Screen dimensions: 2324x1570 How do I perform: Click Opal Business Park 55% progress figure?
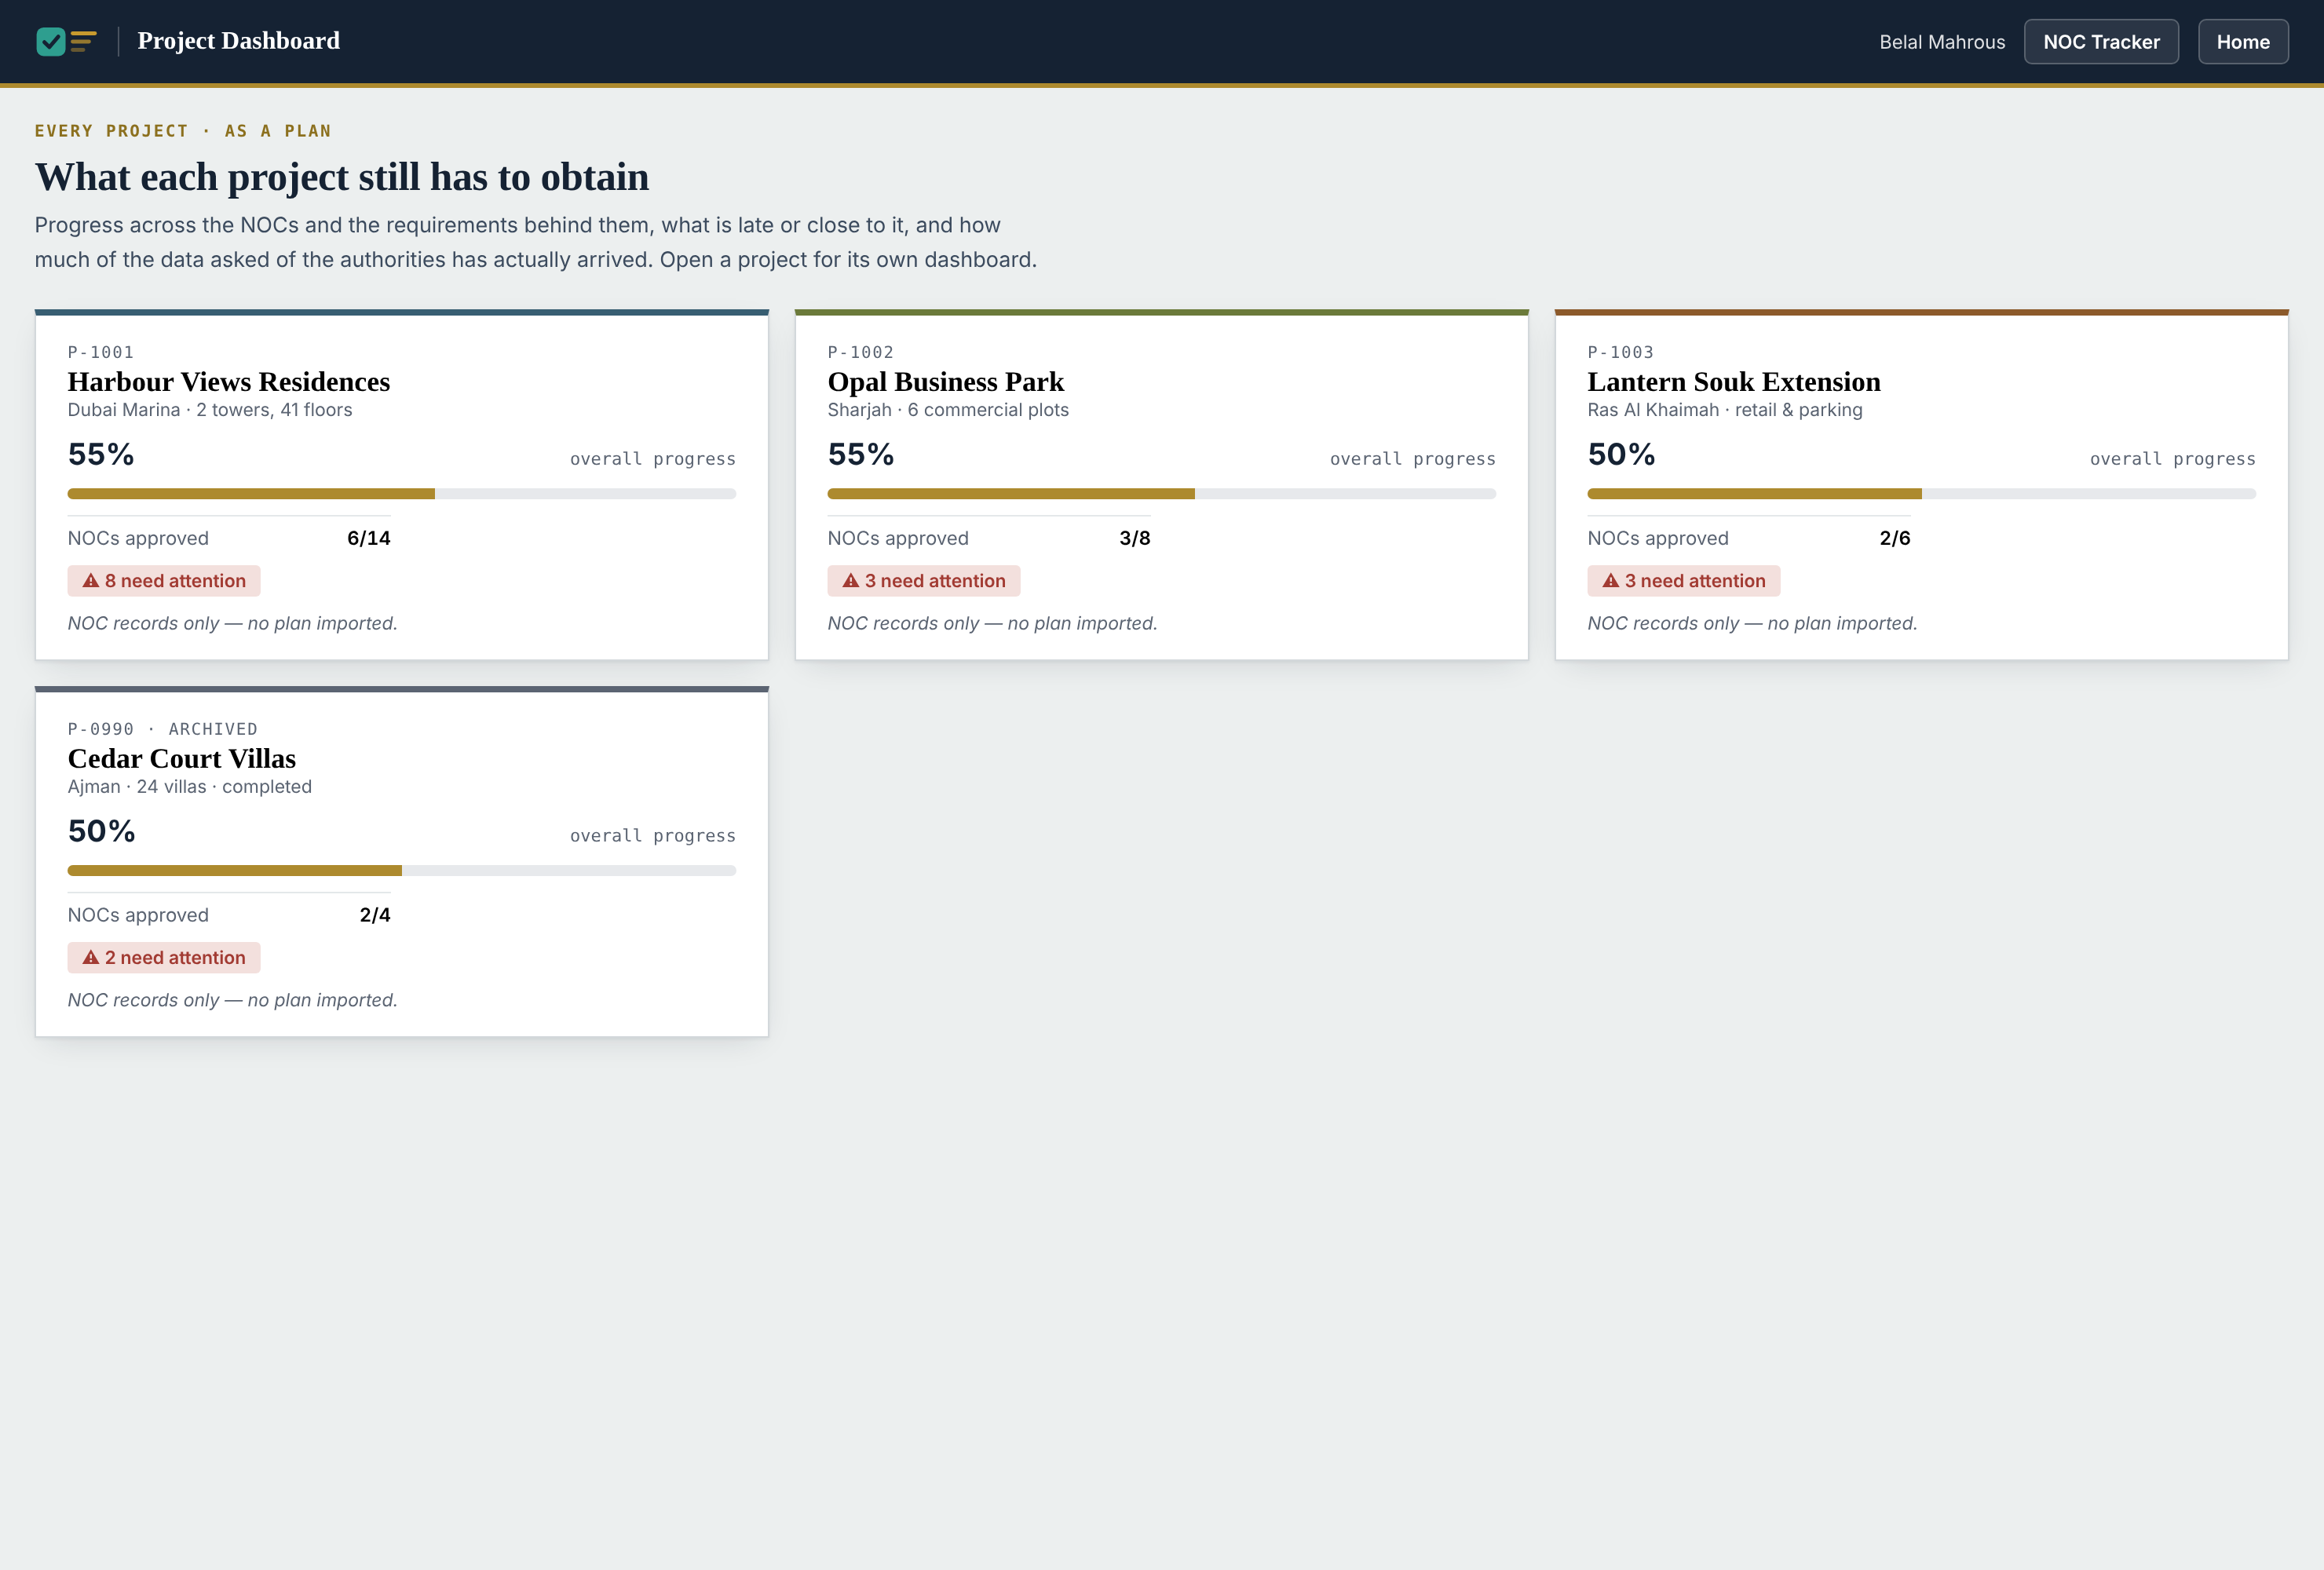click(x=861, y=455)
